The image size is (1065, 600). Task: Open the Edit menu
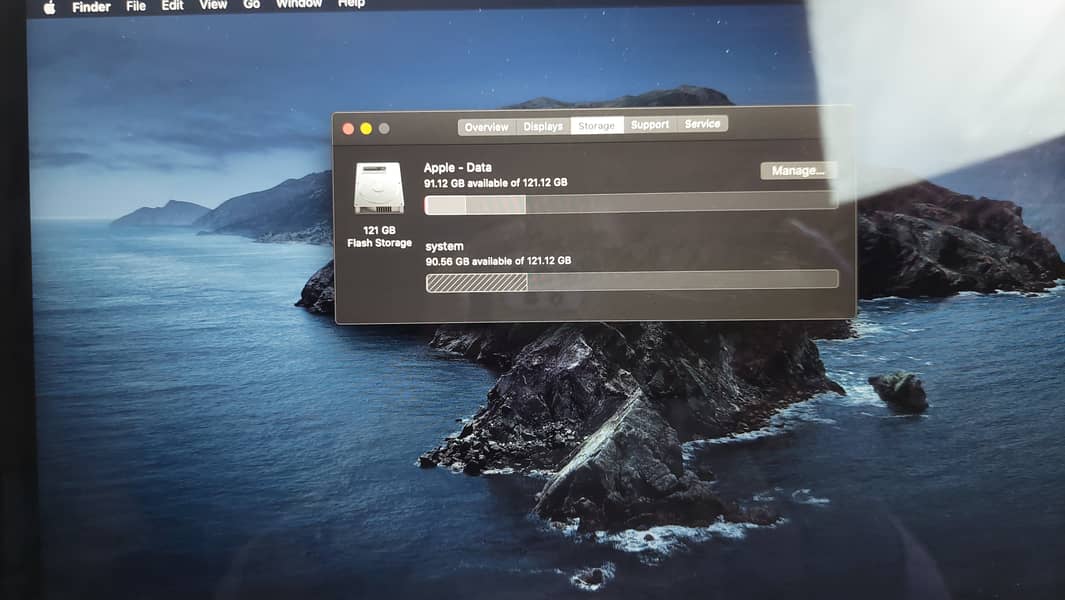pos(173,5)
